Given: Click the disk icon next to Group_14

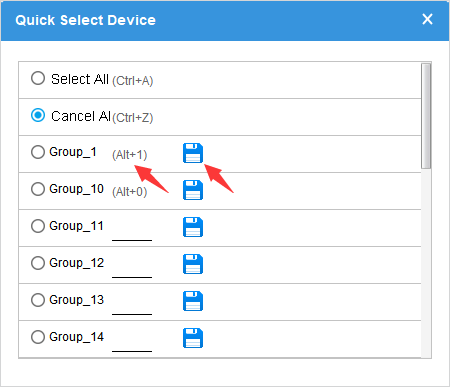Looking at the screenshot, I should [193, 338].
